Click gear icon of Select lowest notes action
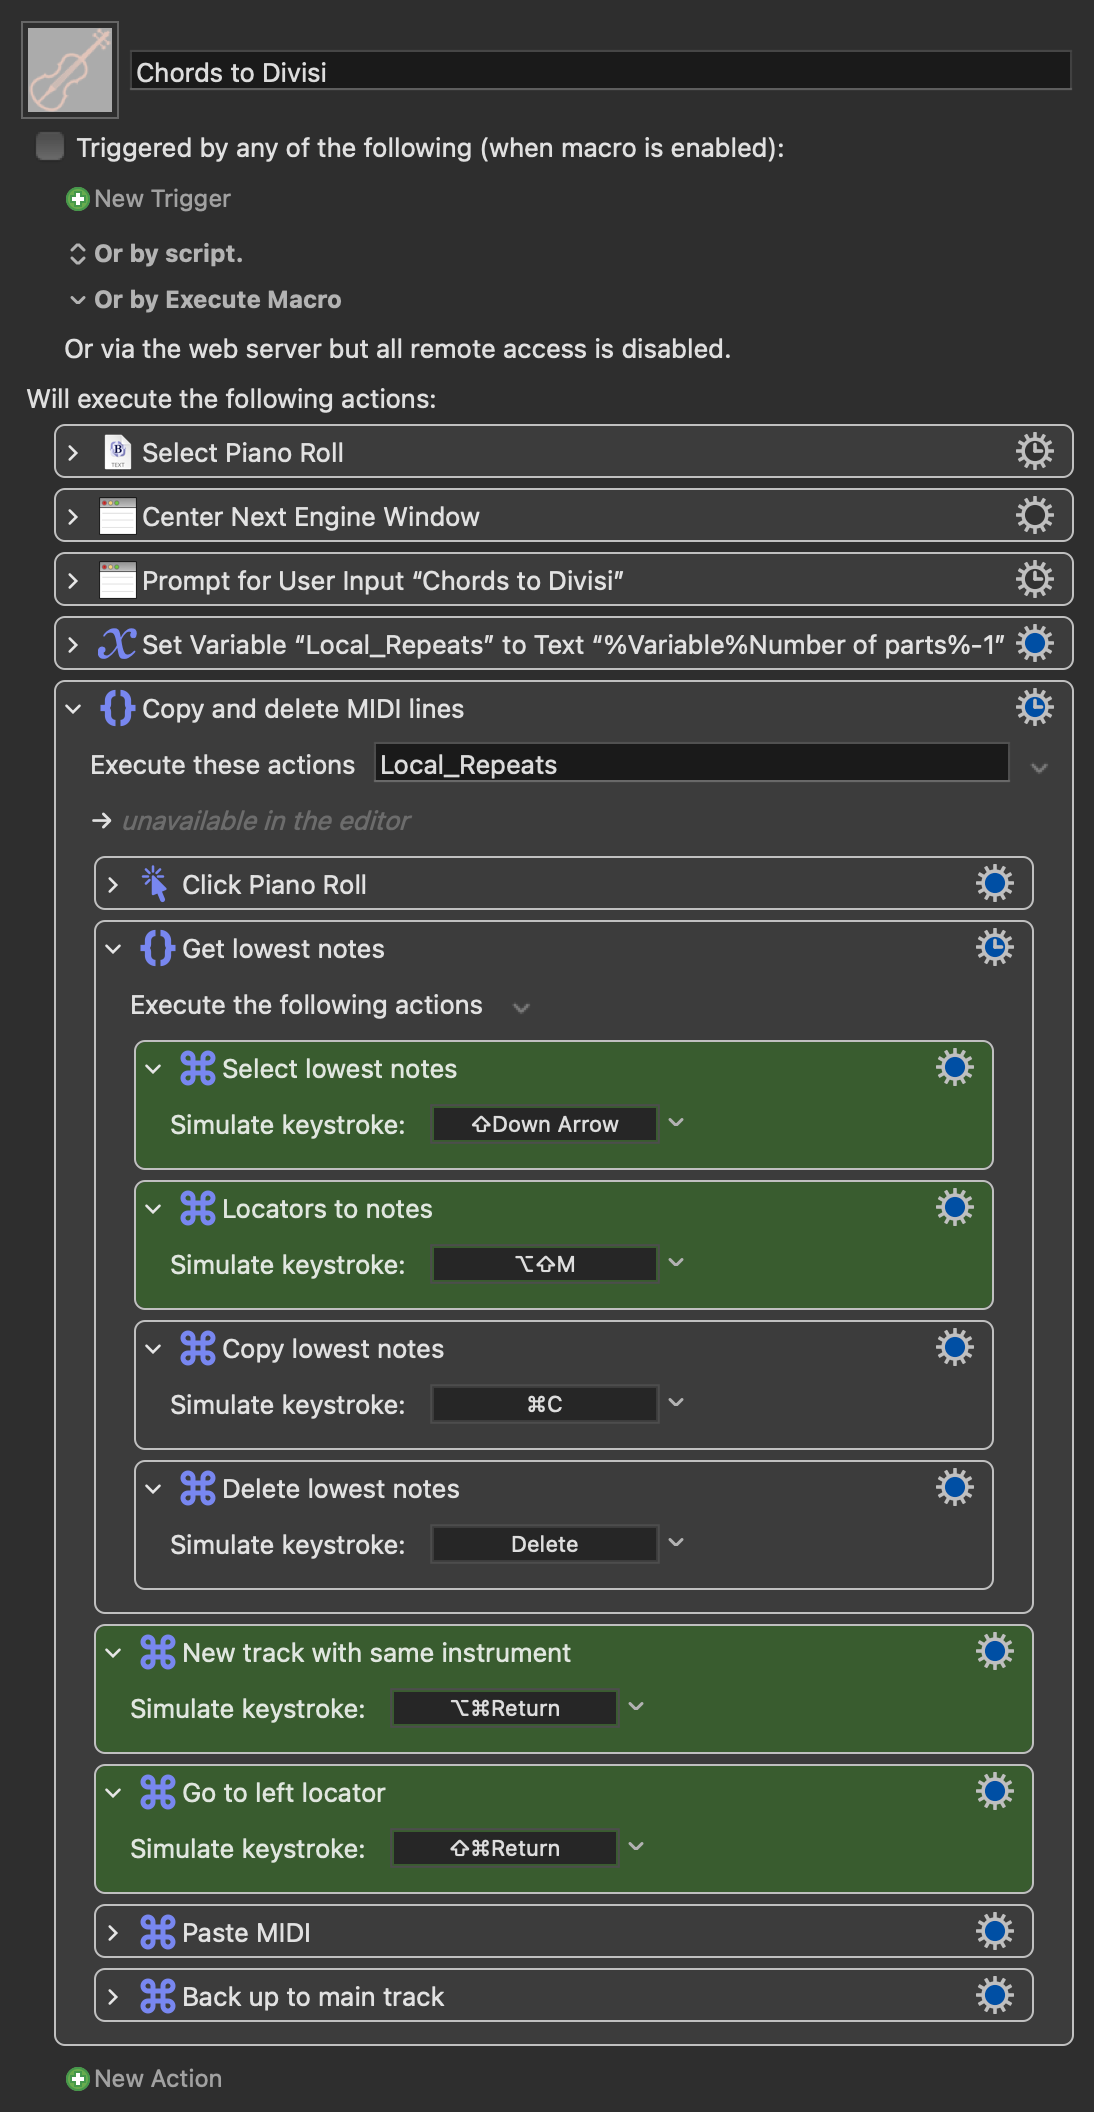Screen dimensions: 1094x2112 [955, 1067]
